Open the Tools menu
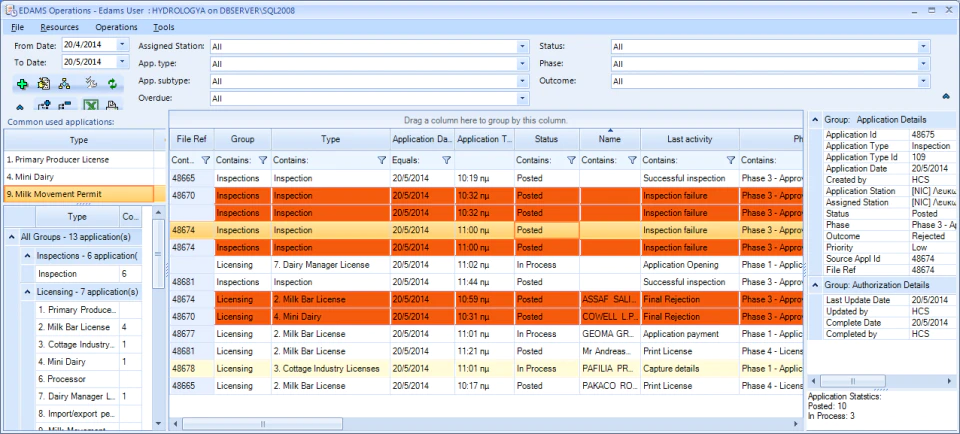The image size is (960, 434). click(163, 27)
